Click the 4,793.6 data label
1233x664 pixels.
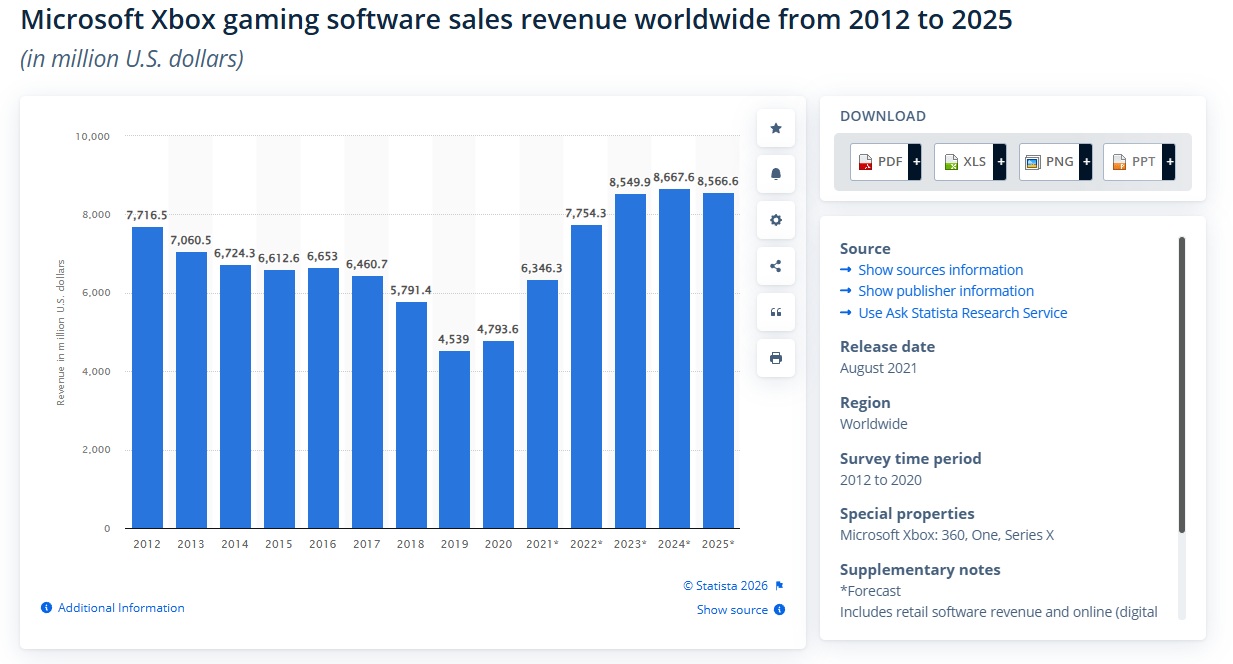(498, 329)
